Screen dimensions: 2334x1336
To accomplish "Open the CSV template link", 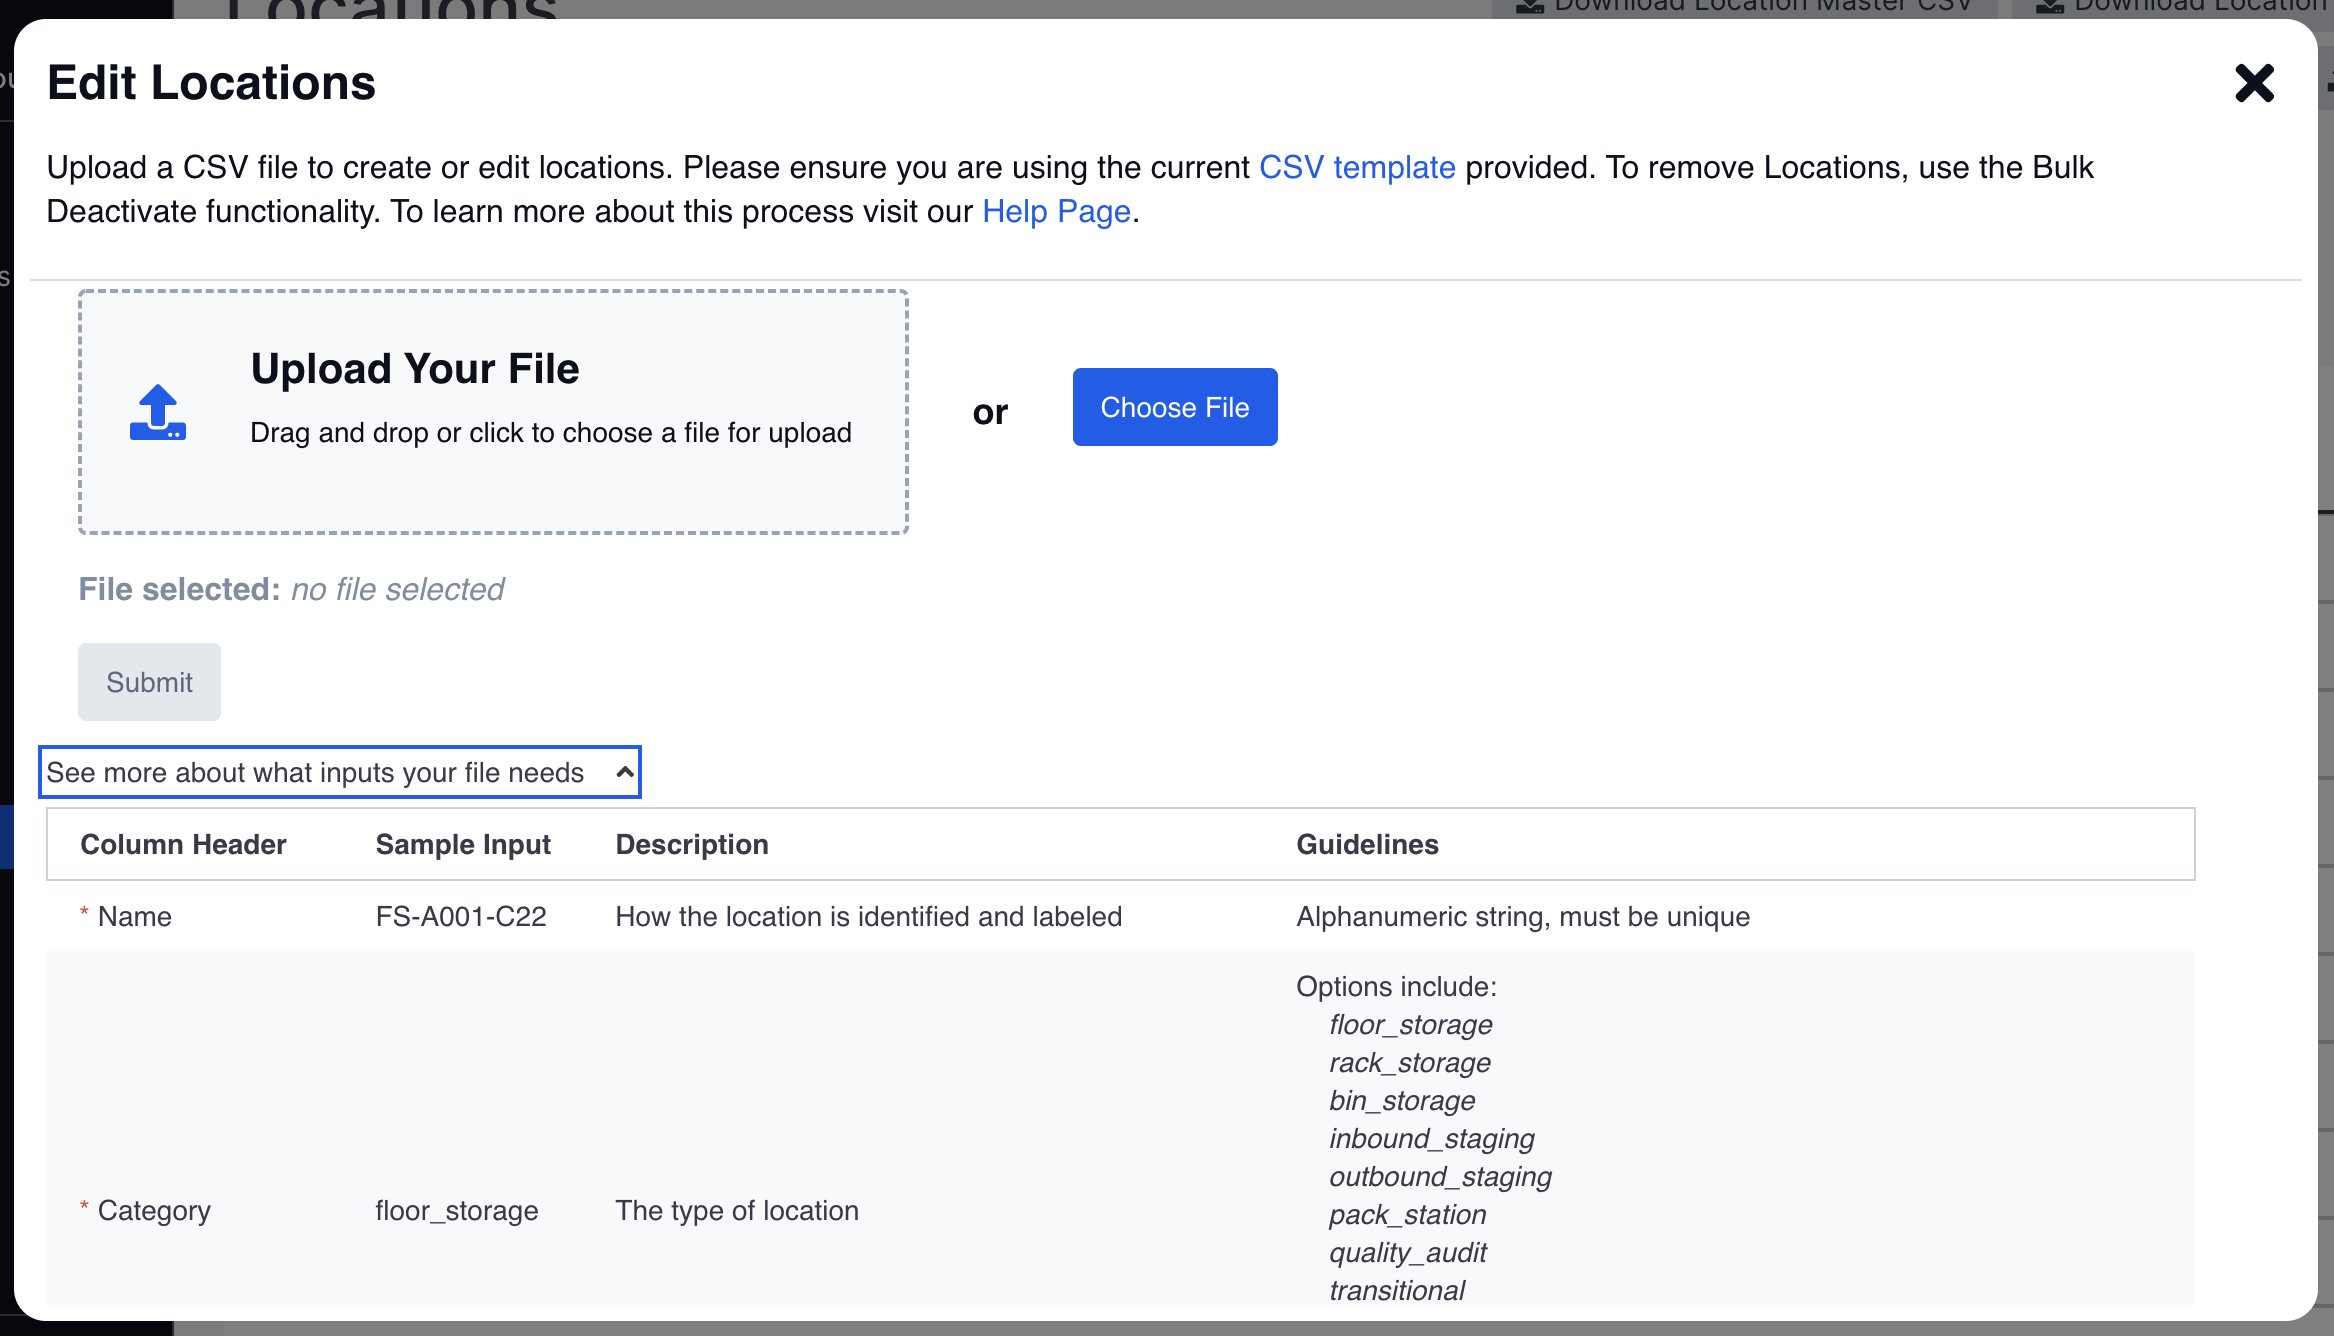I will (1356, 167).
